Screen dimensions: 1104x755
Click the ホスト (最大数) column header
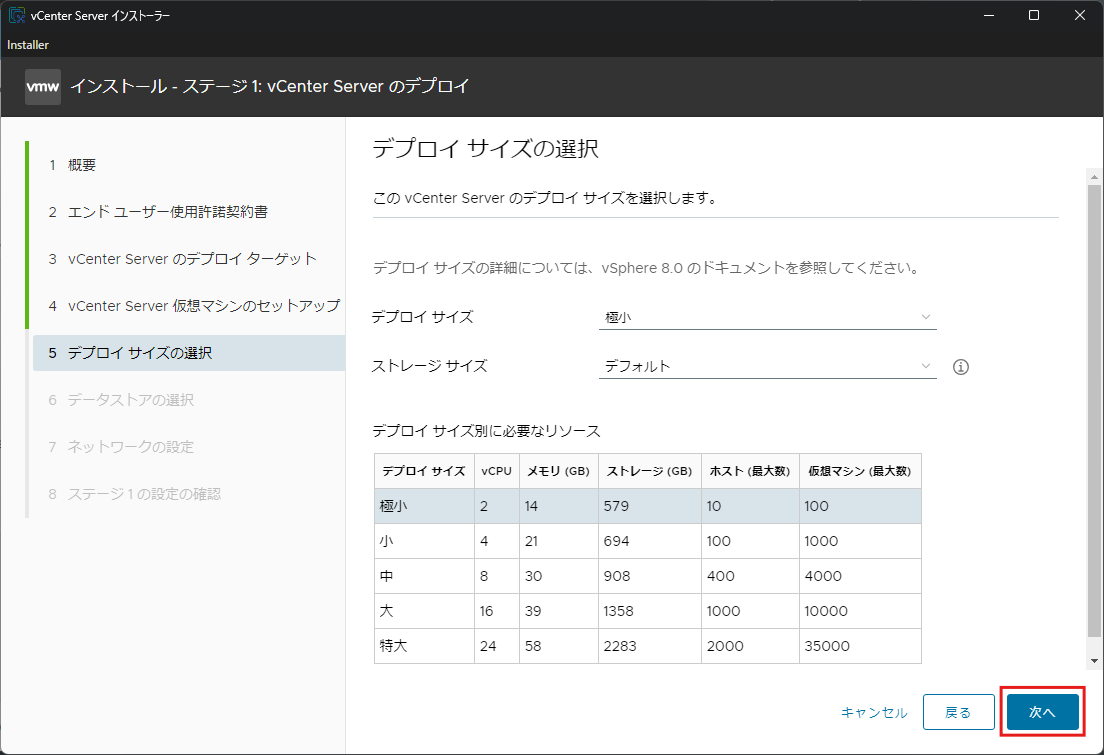click(750, 471)
